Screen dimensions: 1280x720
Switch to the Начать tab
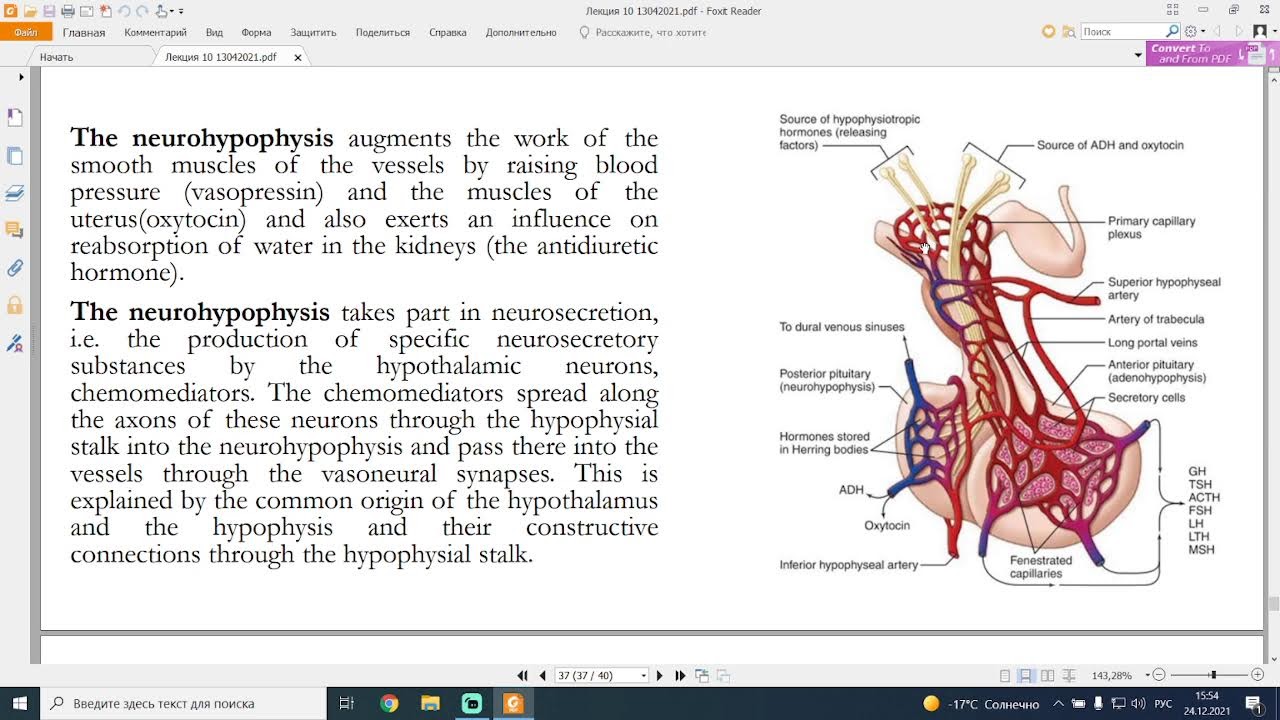(56, 57)
